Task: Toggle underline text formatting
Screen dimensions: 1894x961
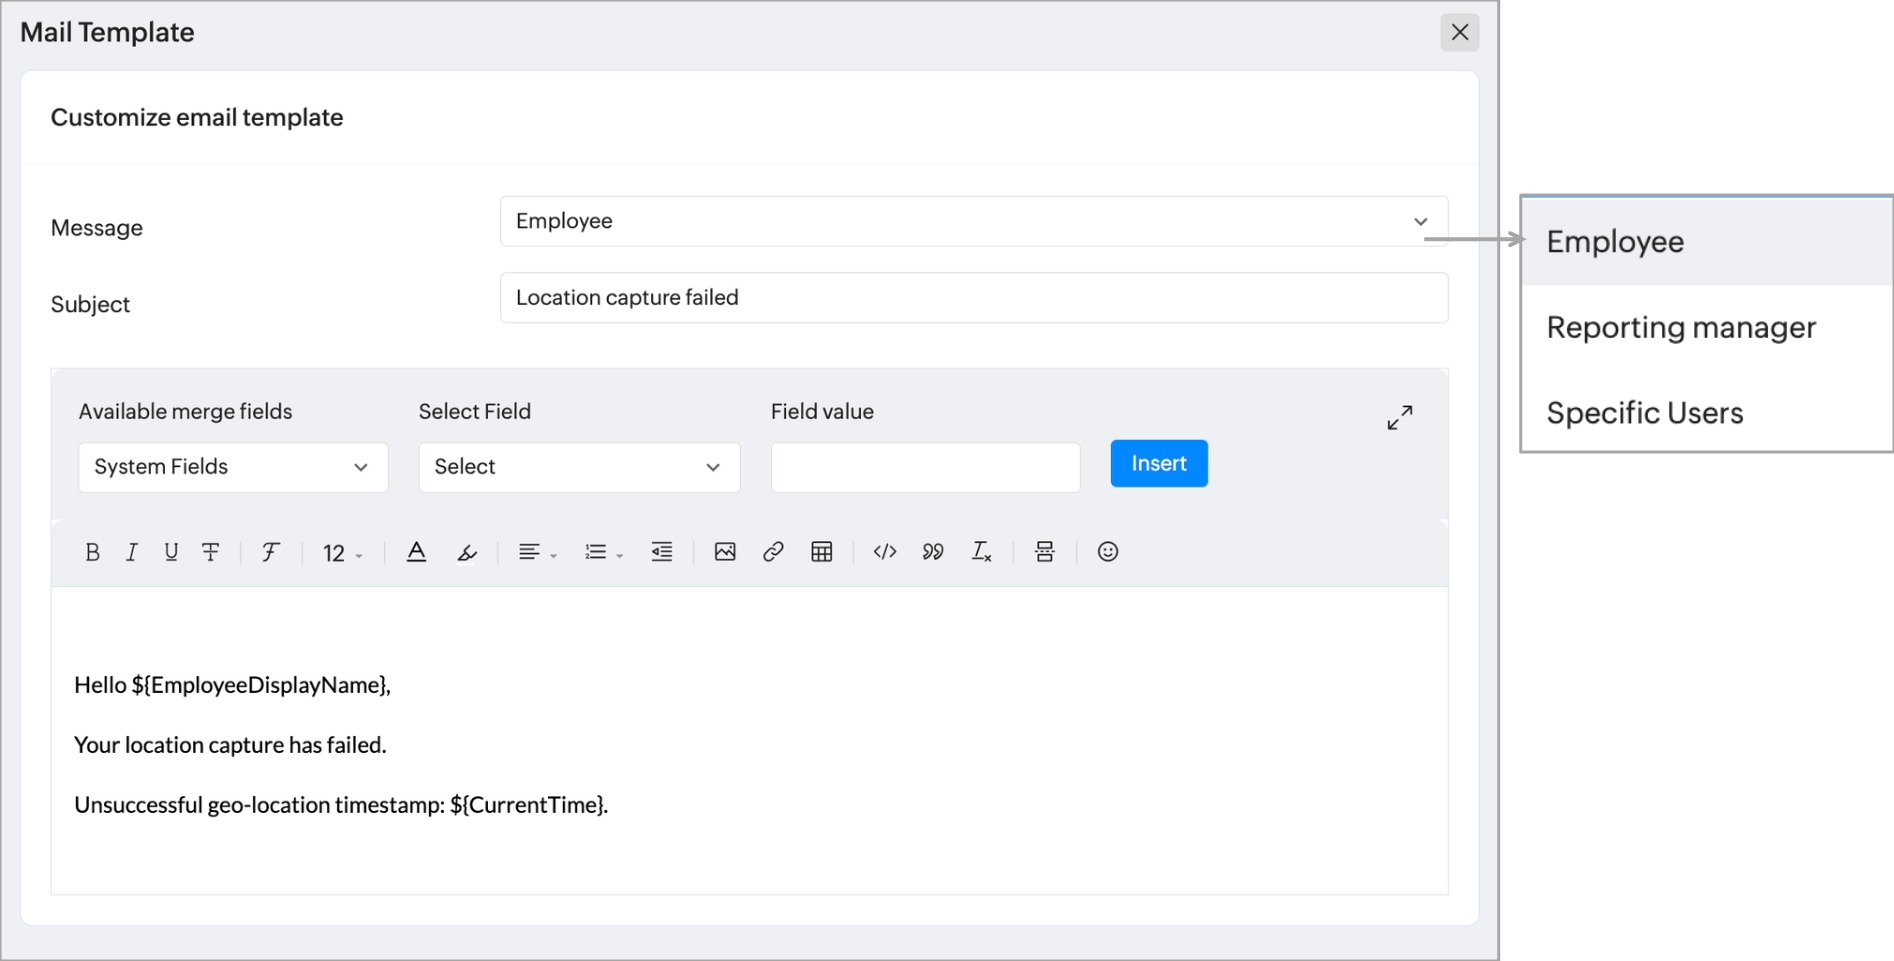Action: tap(171, 552)
